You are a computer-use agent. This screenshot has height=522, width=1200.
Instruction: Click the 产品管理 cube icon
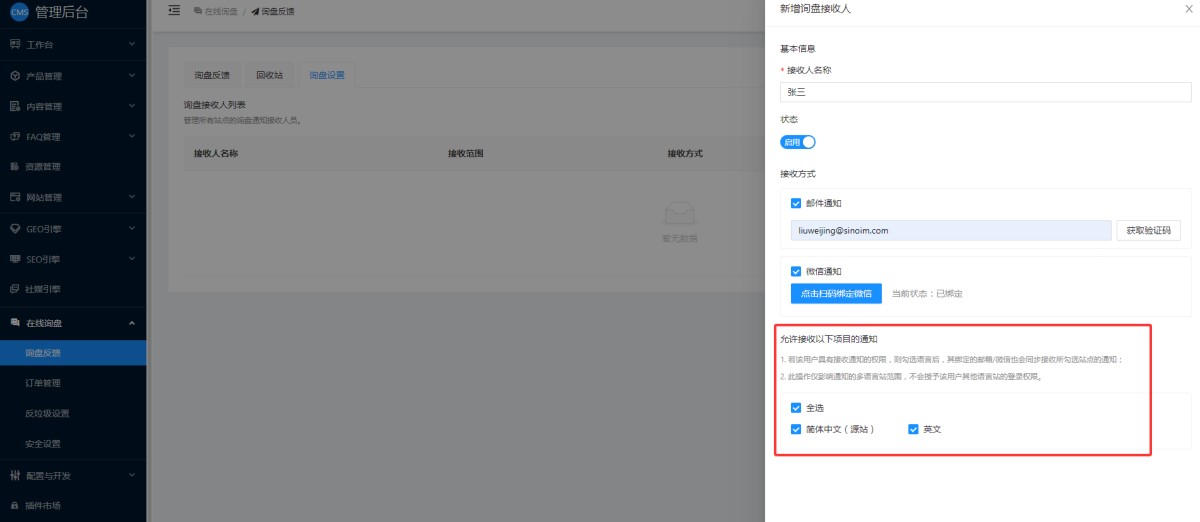point(15,76)
